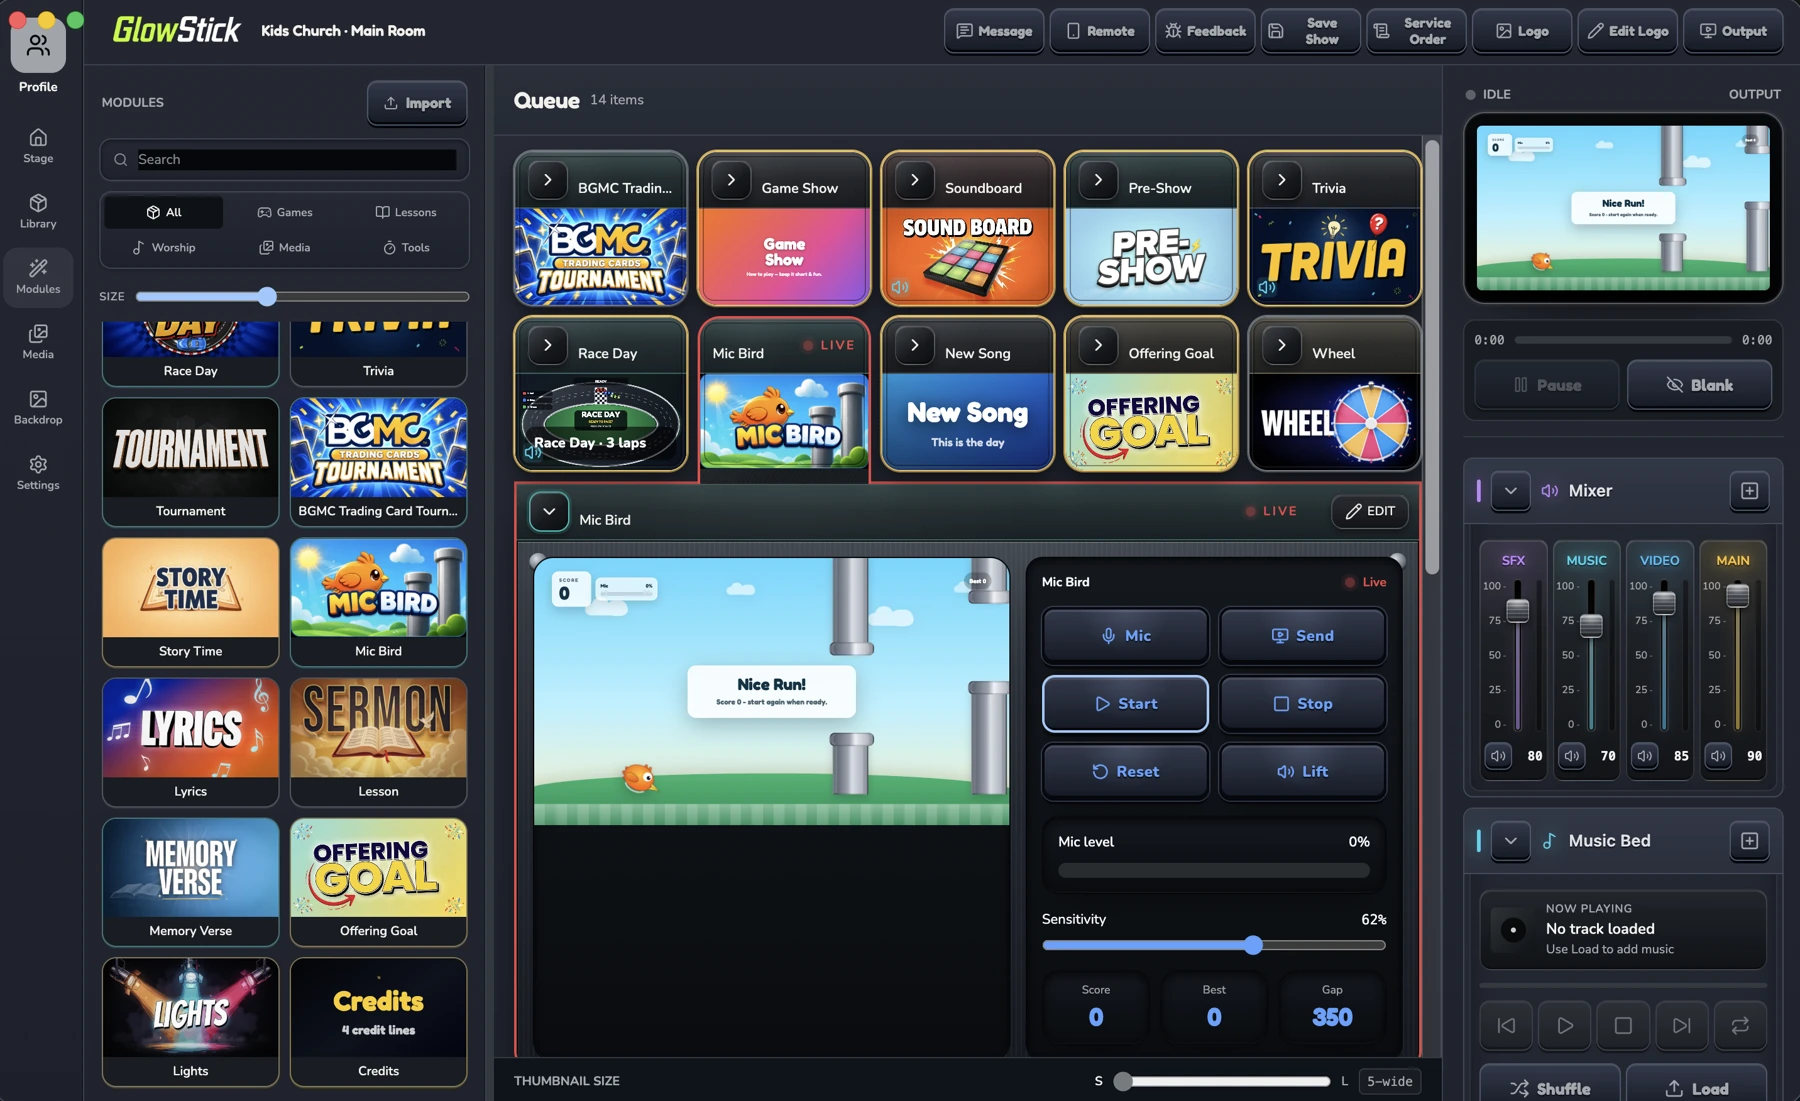This screenshot has width=1800, height=1101.
Task: Open the Remote toolbar button
Action: click(1100, 31)
